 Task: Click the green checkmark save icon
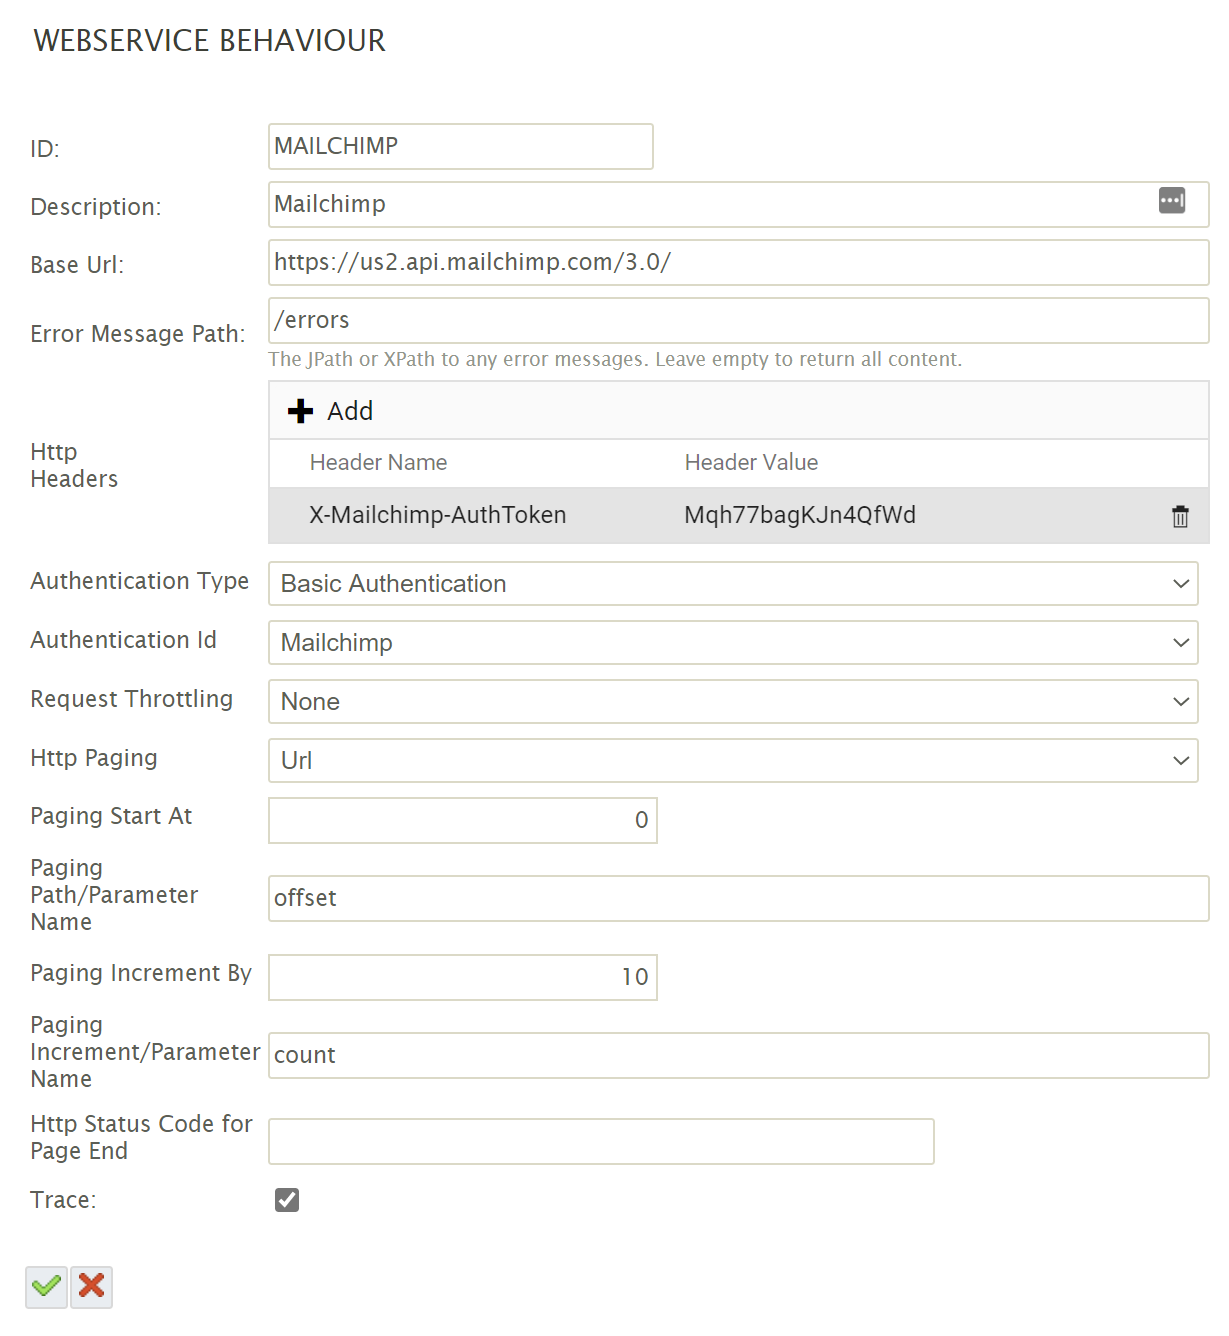coord(46,1286)
